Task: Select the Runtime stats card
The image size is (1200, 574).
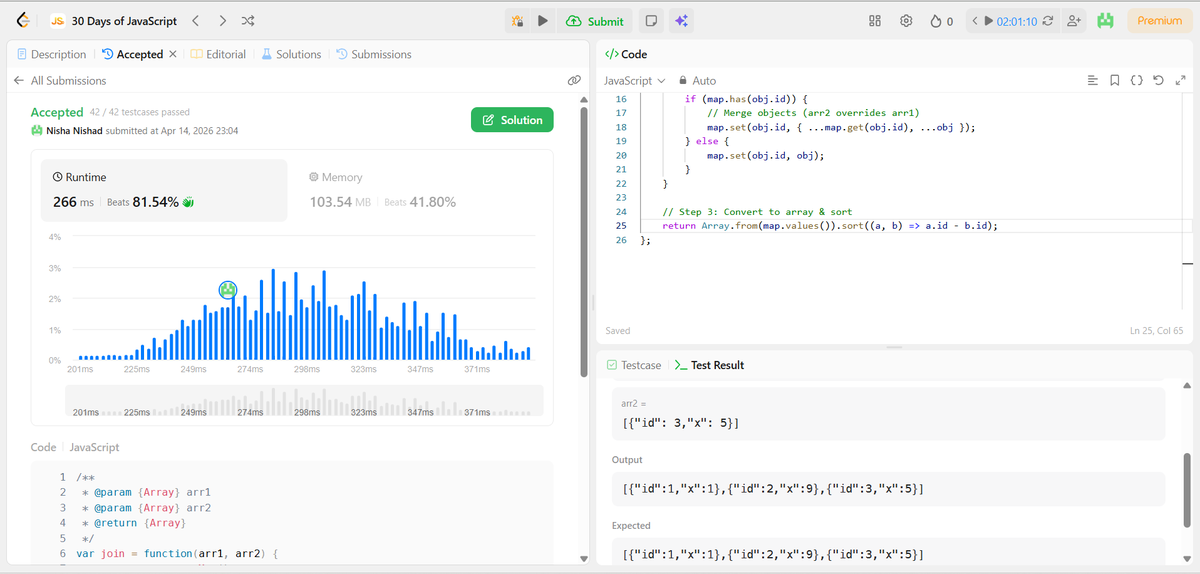Action: coord(162,190)
